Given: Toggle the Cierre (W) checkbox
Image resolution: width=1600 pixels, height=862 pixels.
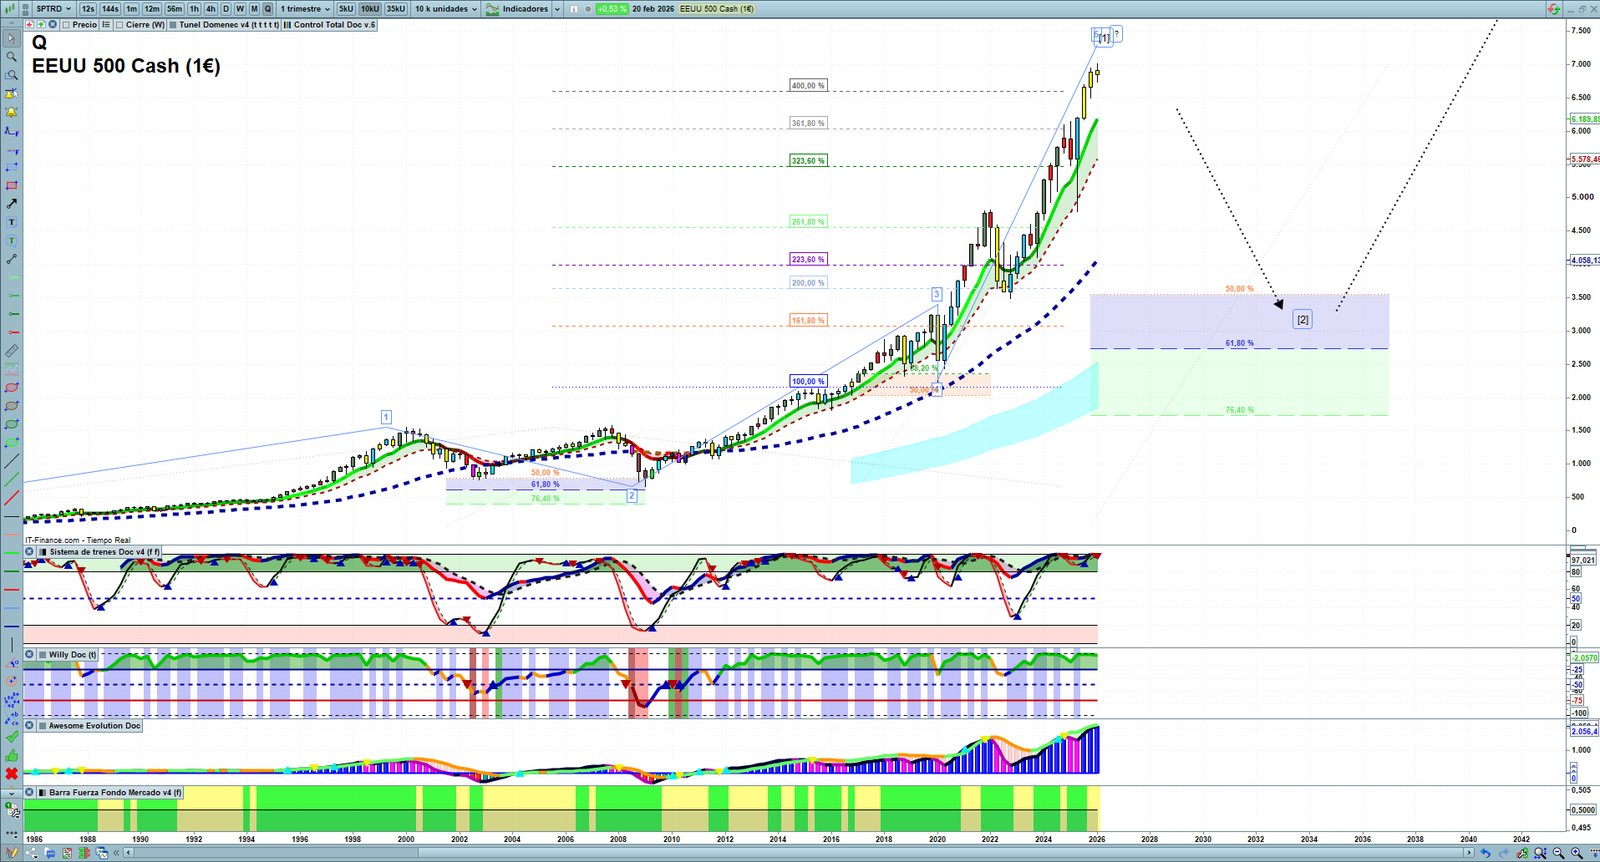Looking at the screenshot, I should pyautogui.click(x=120, y=25).
